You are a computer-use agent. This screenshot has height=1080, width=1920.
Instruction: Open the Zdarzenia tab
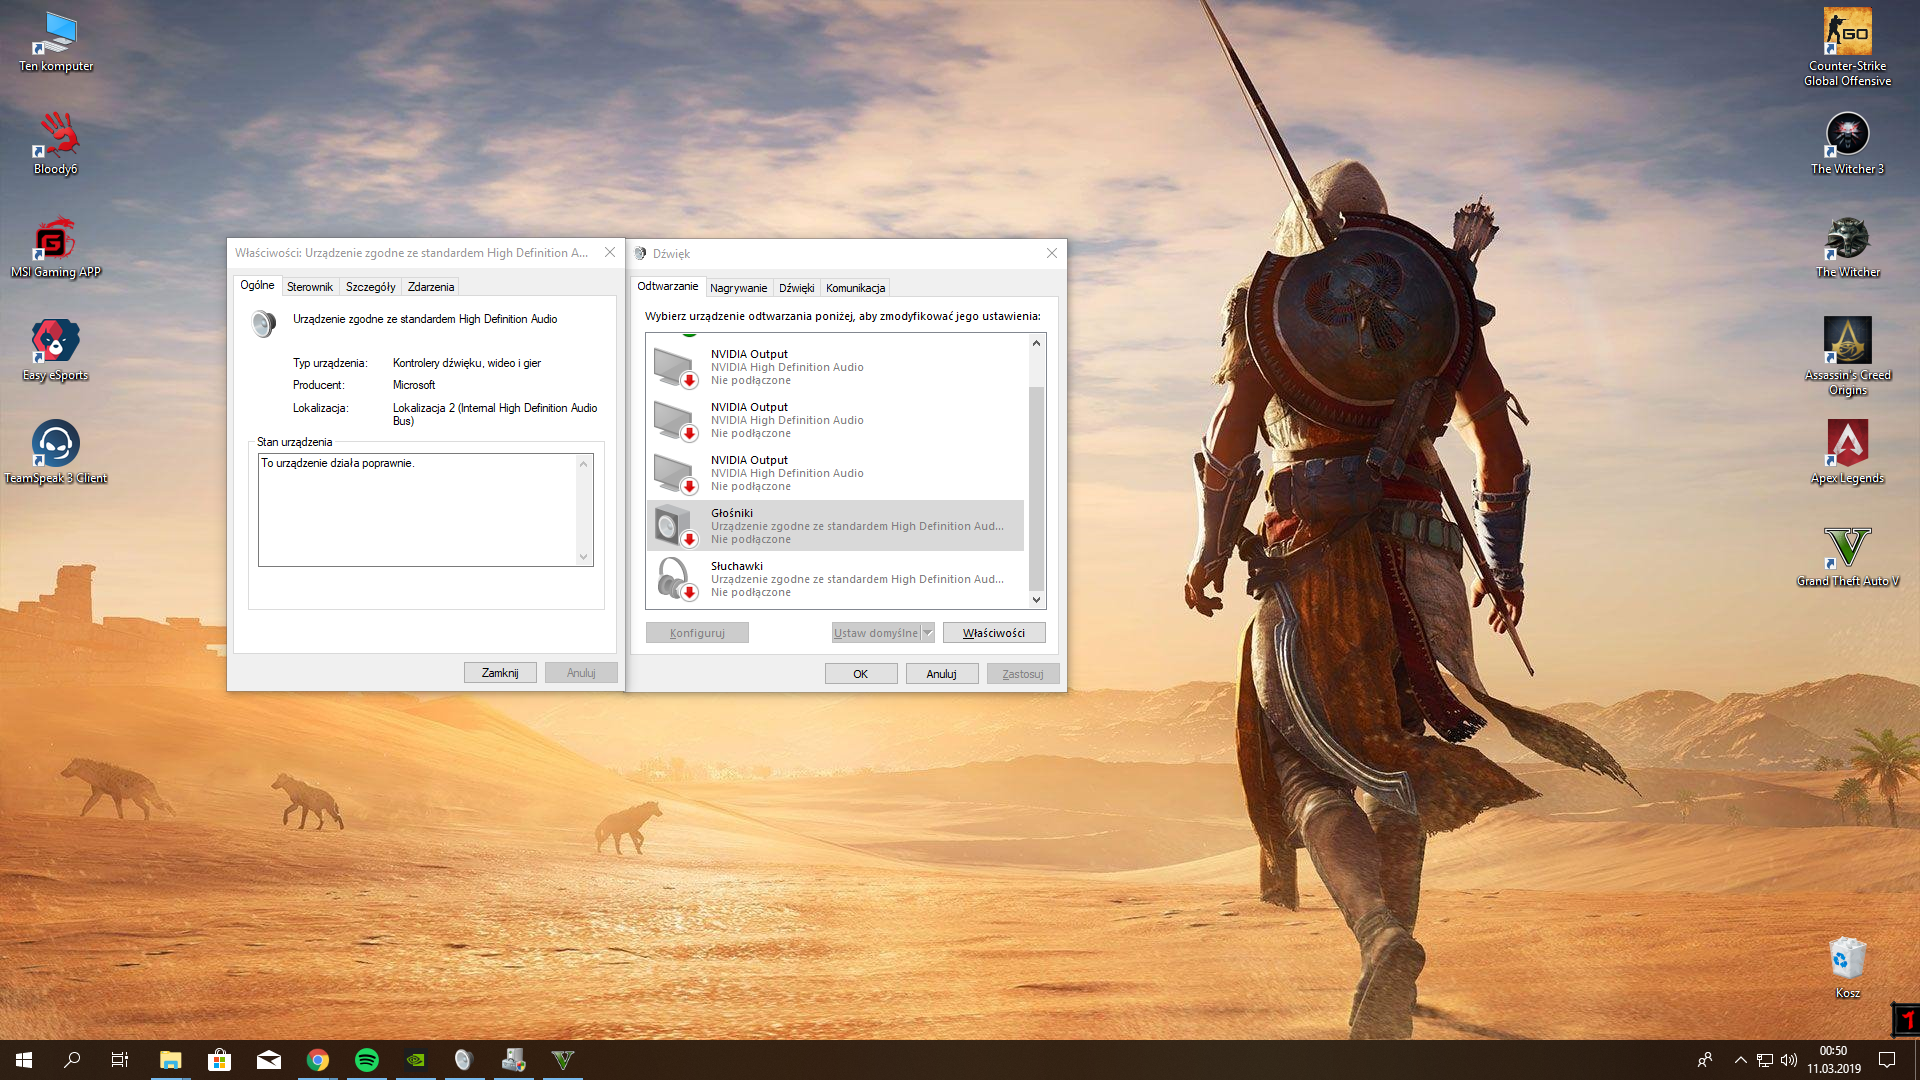431,287
